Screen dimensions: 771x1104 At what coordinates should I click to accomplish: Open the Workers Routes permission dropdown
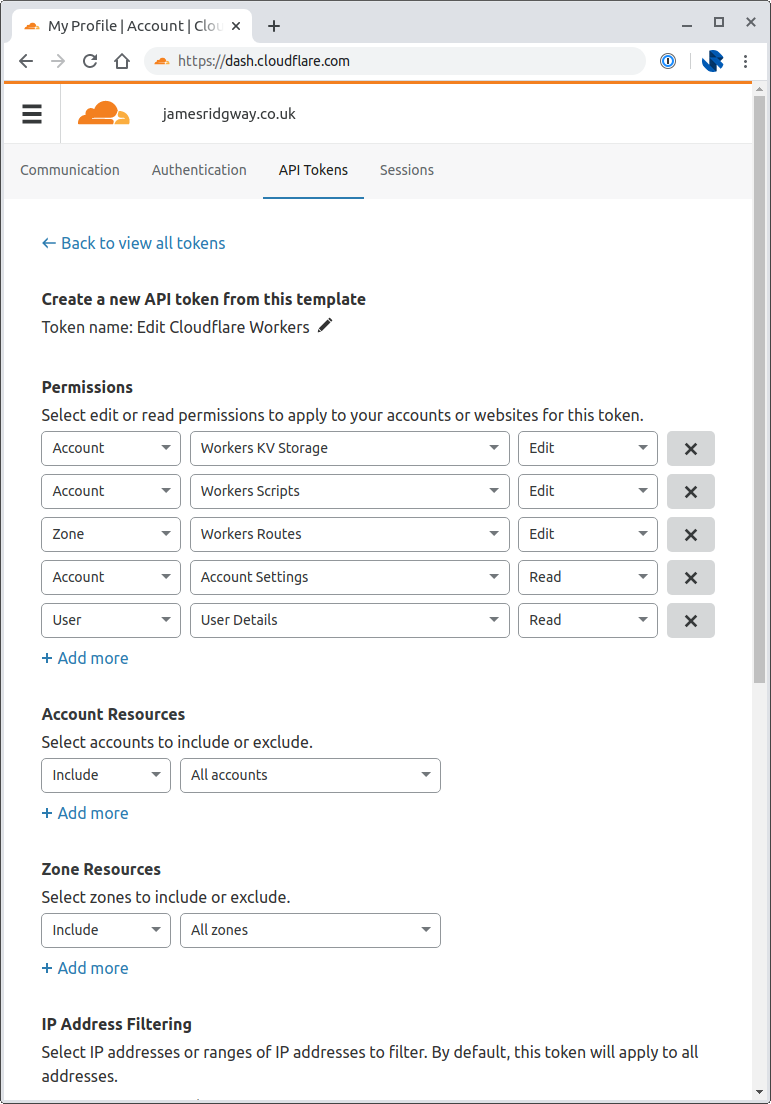[x=350, y=534]
